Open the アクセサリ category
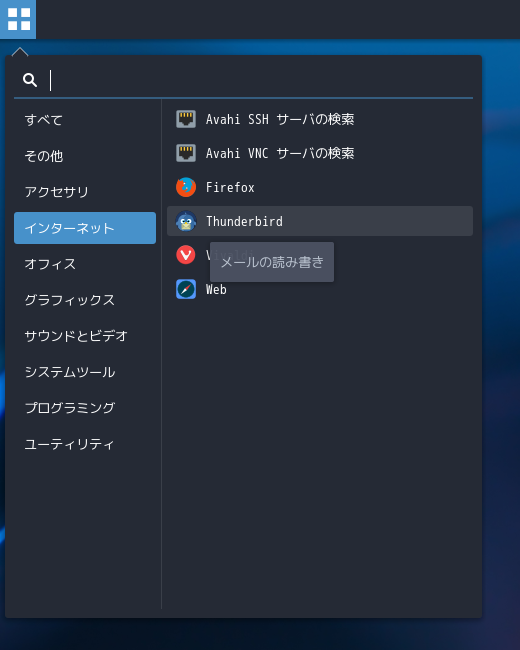 pos(85,192)
